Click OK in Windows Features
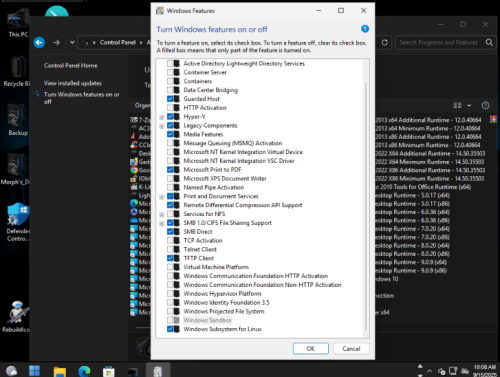 pyautogui.click(x=311, y=348)
